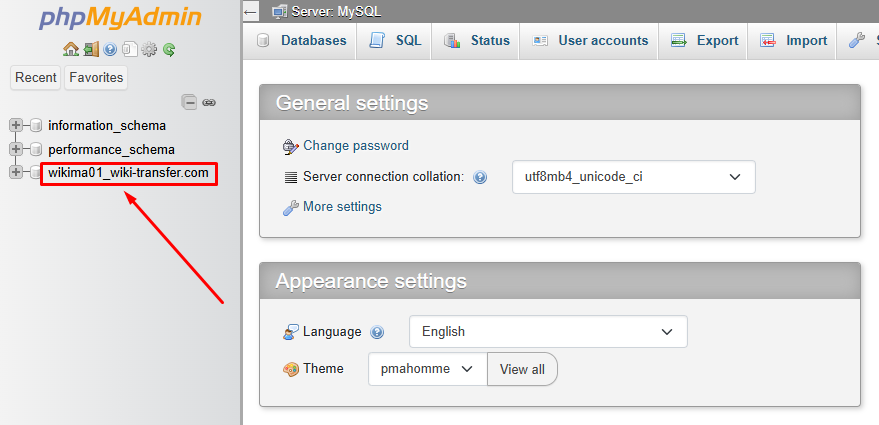Open the Server connection collation dropdown

pyautogui.click(x=634, y=177)
